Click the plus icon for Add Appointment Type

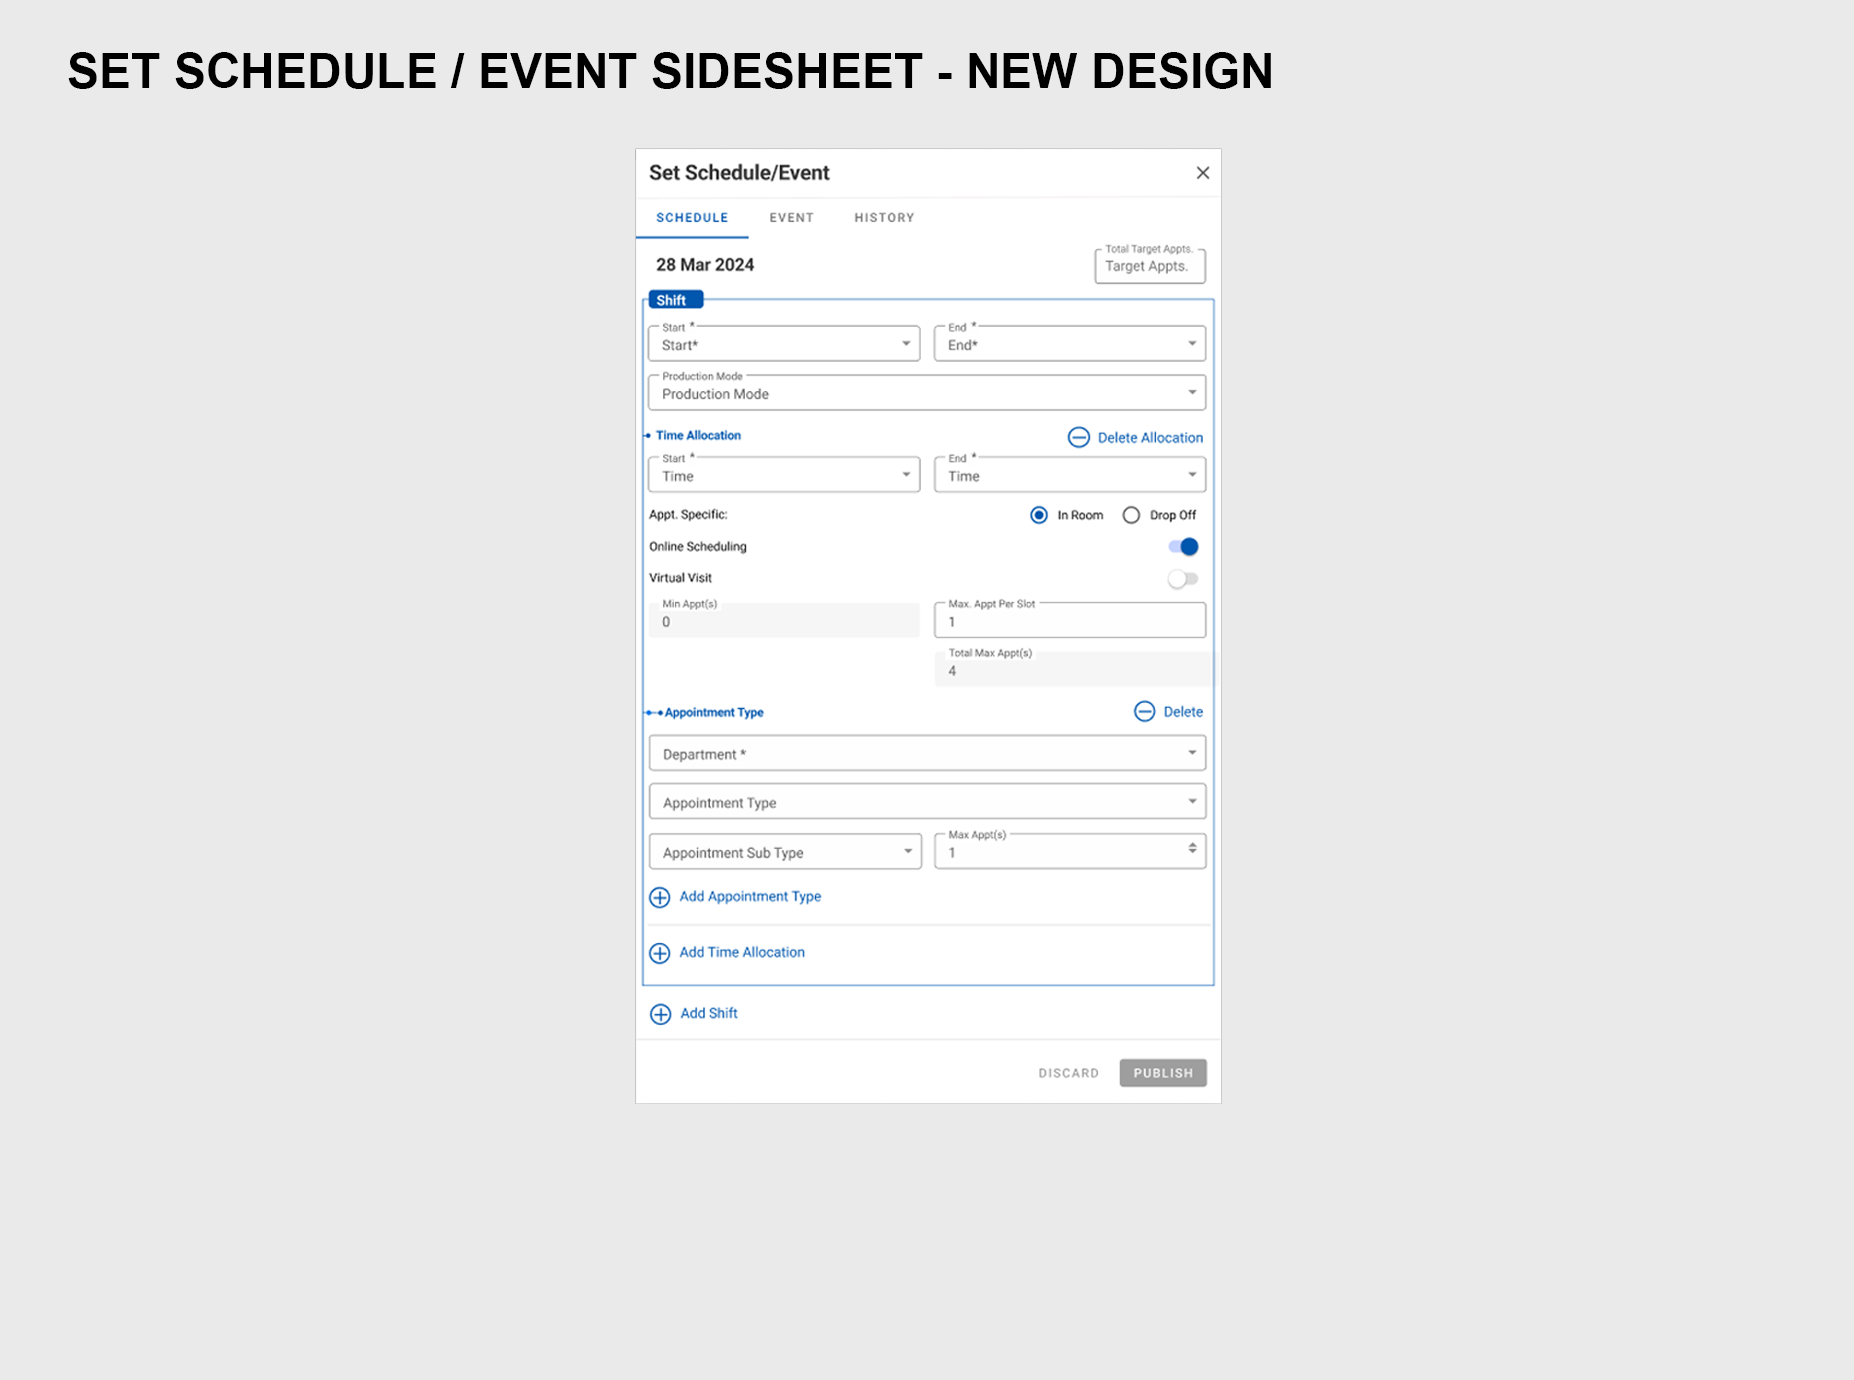pyautogui.click(x=660, y=897)
